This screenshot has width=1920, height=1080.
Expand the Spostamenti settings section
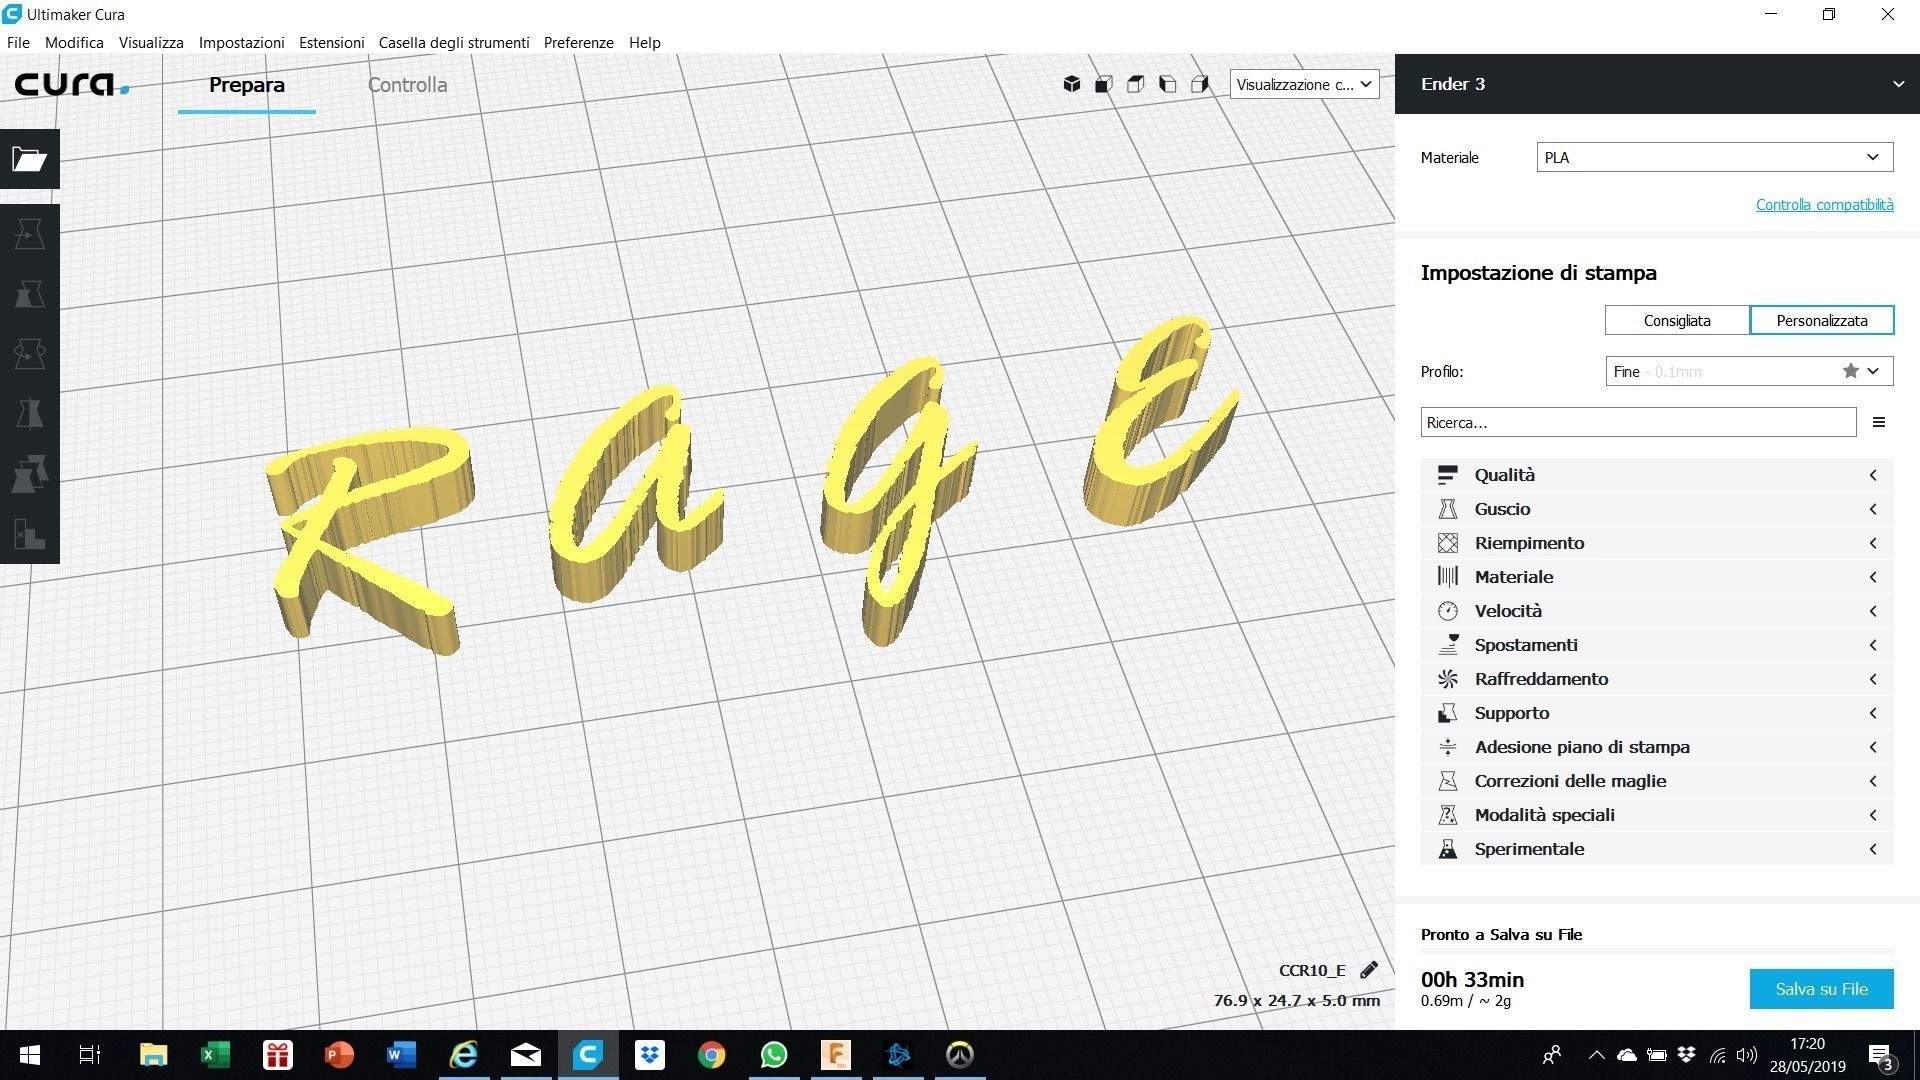tap(1657, 645)
